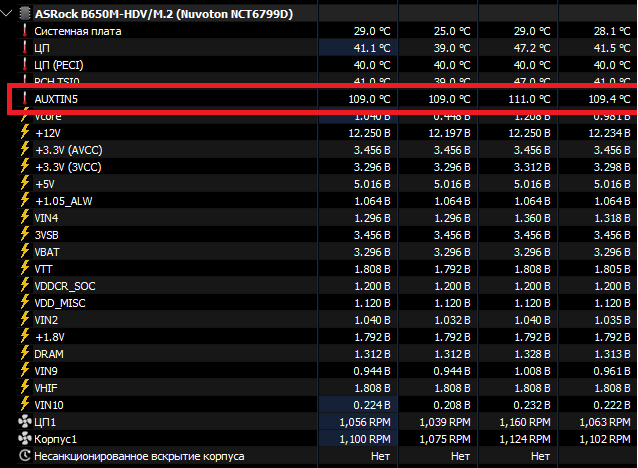Click the fan icon beside ЦП1

(25, 422)
